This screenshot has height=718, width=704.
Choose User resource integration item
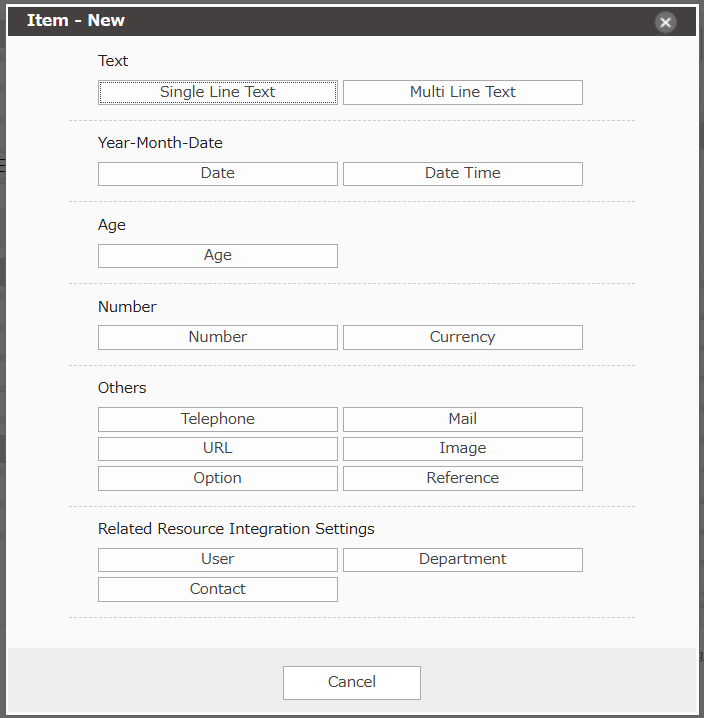[217, 559]
